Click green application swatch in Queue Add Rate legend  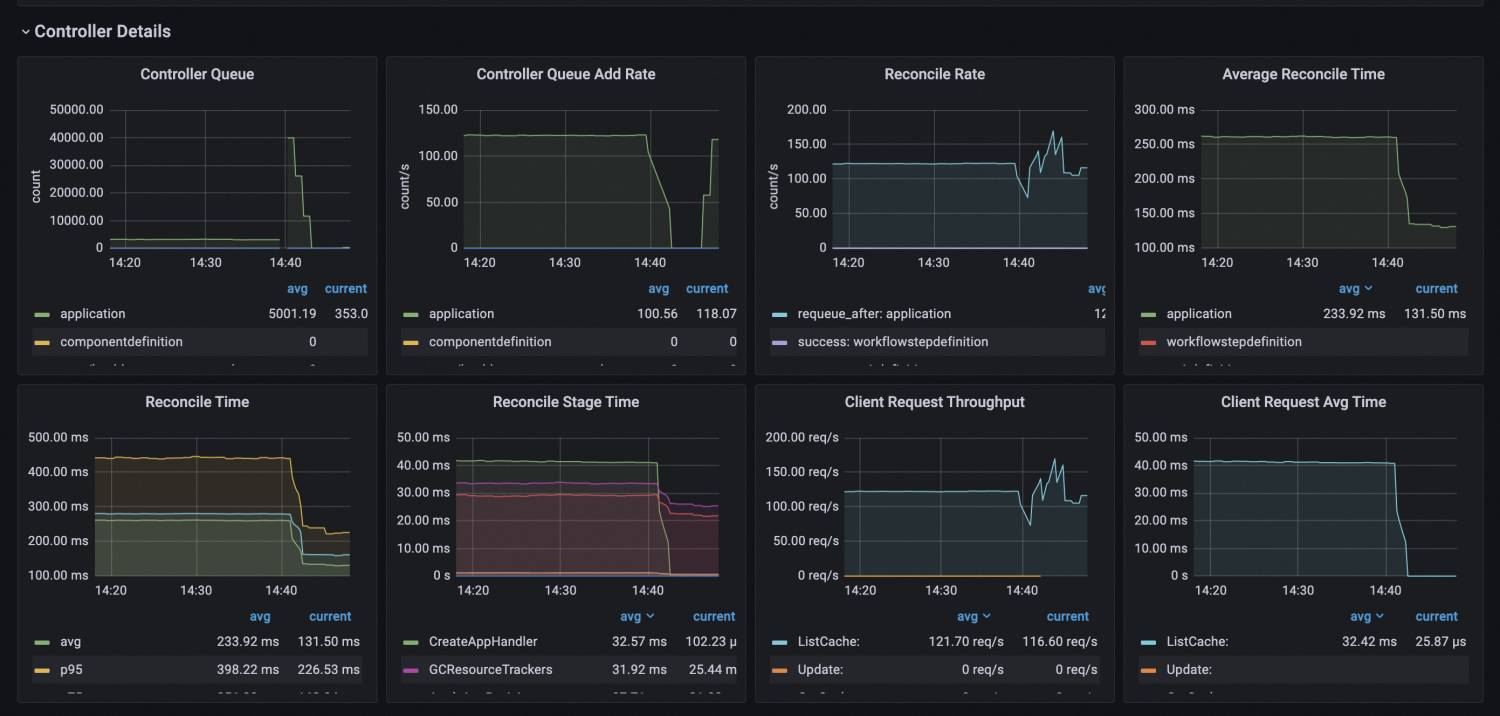tap(410, 314)
